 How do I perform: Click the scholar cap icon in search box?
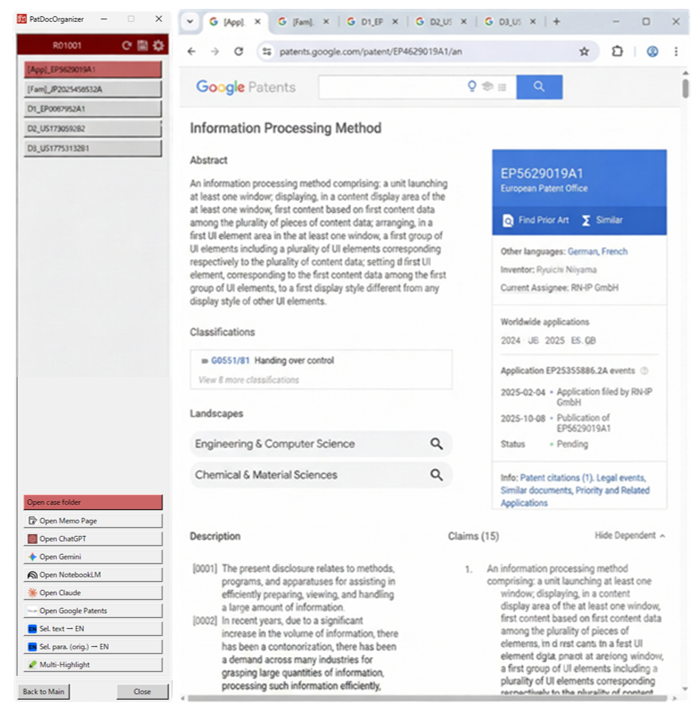pos(487,86)
